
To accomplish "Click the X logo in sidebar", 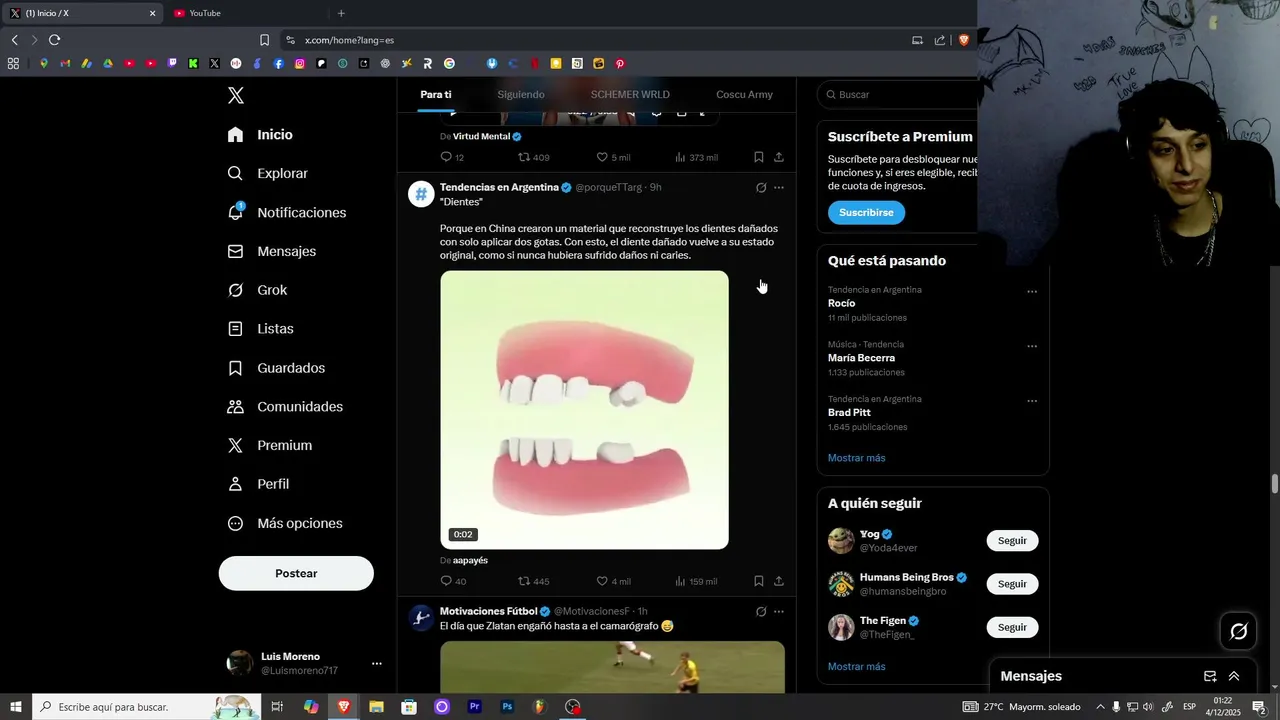I will pyautogui.click(x=236, y=96).
